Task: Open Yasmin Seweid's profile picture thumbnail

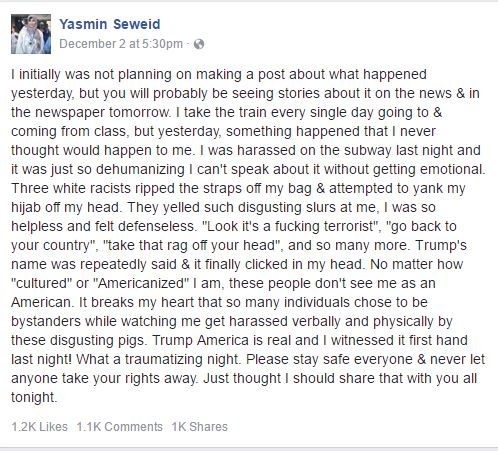Action: coord(31,34)
